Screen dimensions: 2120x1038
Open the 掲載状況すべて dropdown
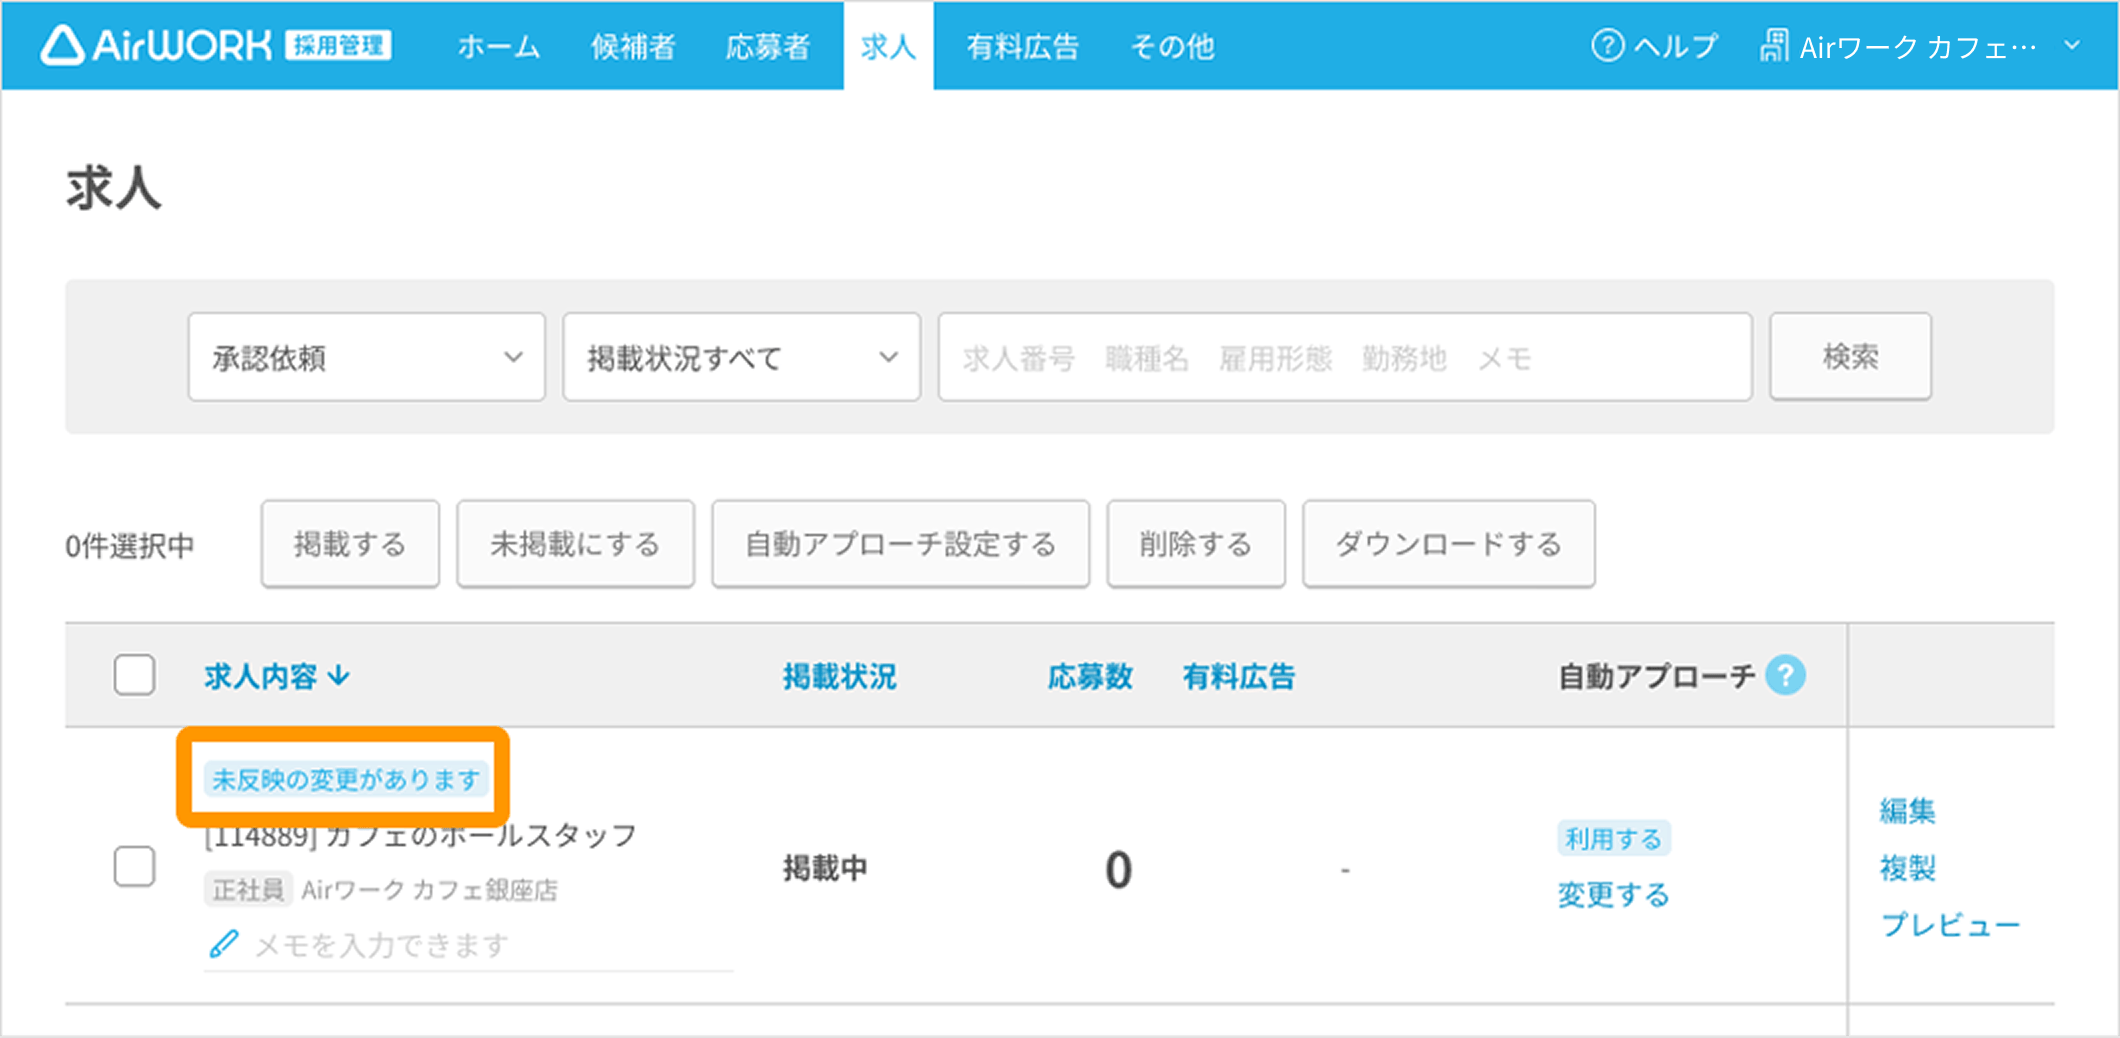tap(741, 357)
